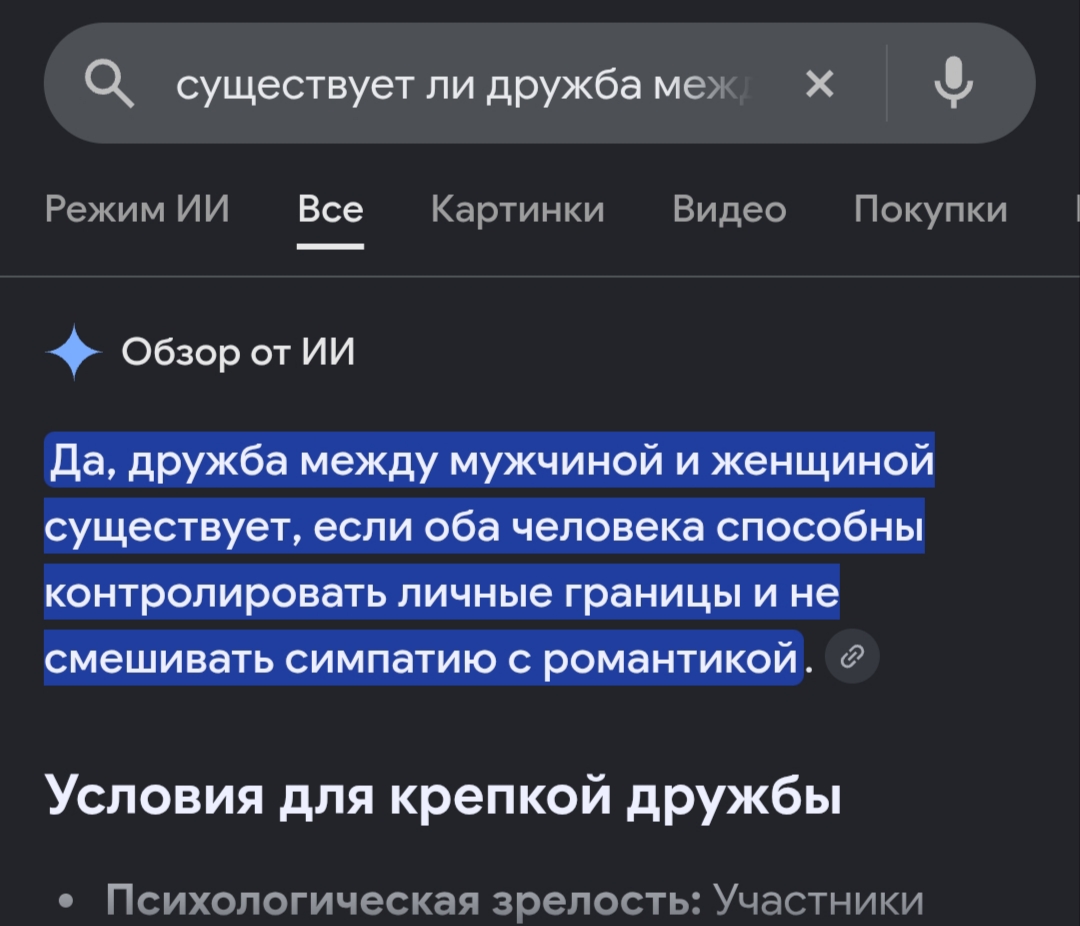Tap the highlighted line смешивать симпатию с романтикой

424,657
